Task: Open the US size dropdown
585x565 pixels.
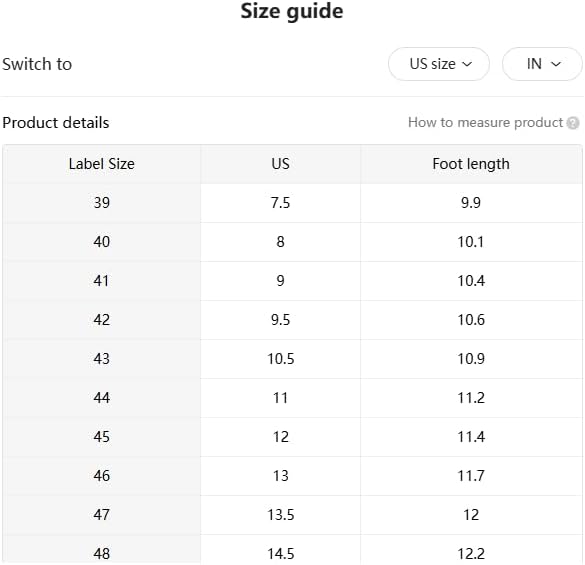Action: tap(439, 64)
